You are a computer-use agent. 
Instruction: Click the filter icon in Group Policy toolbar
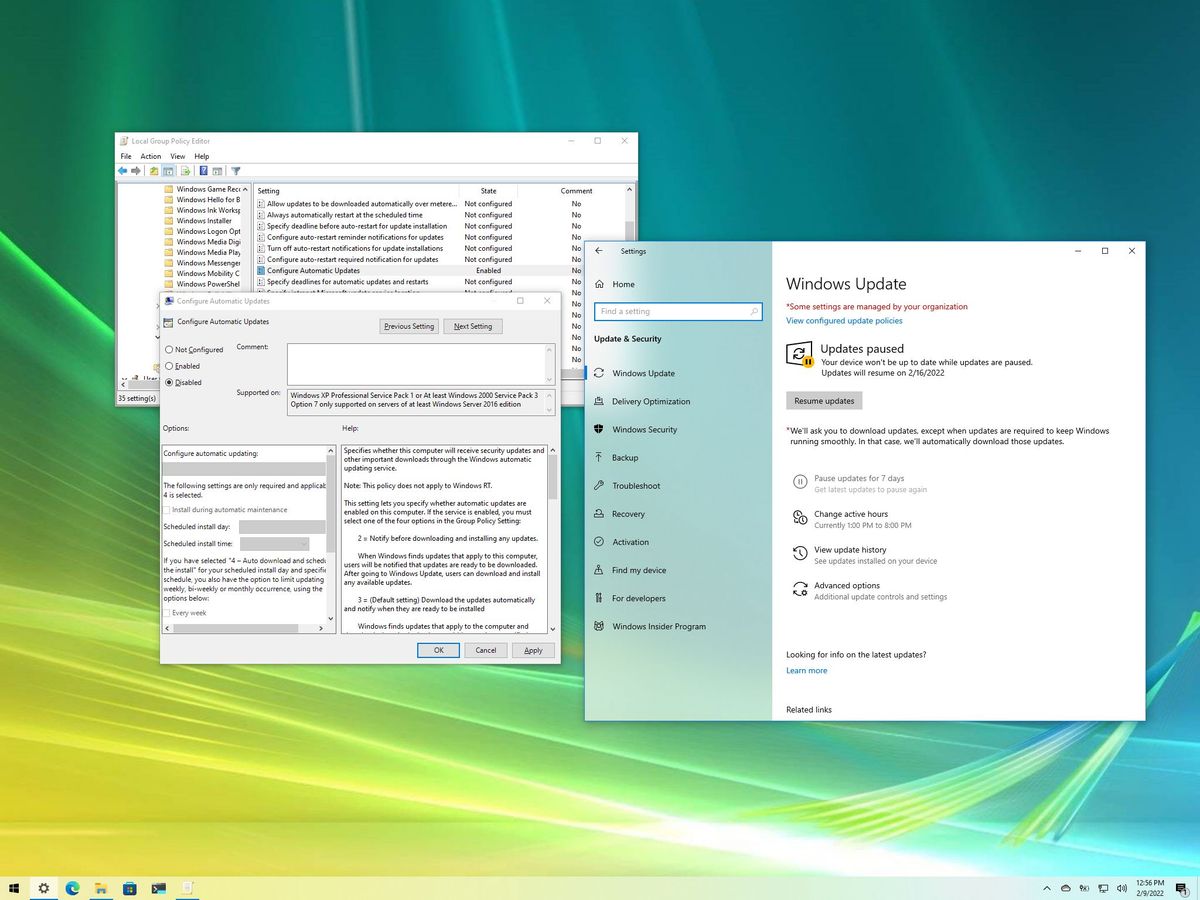pos(236,171)
